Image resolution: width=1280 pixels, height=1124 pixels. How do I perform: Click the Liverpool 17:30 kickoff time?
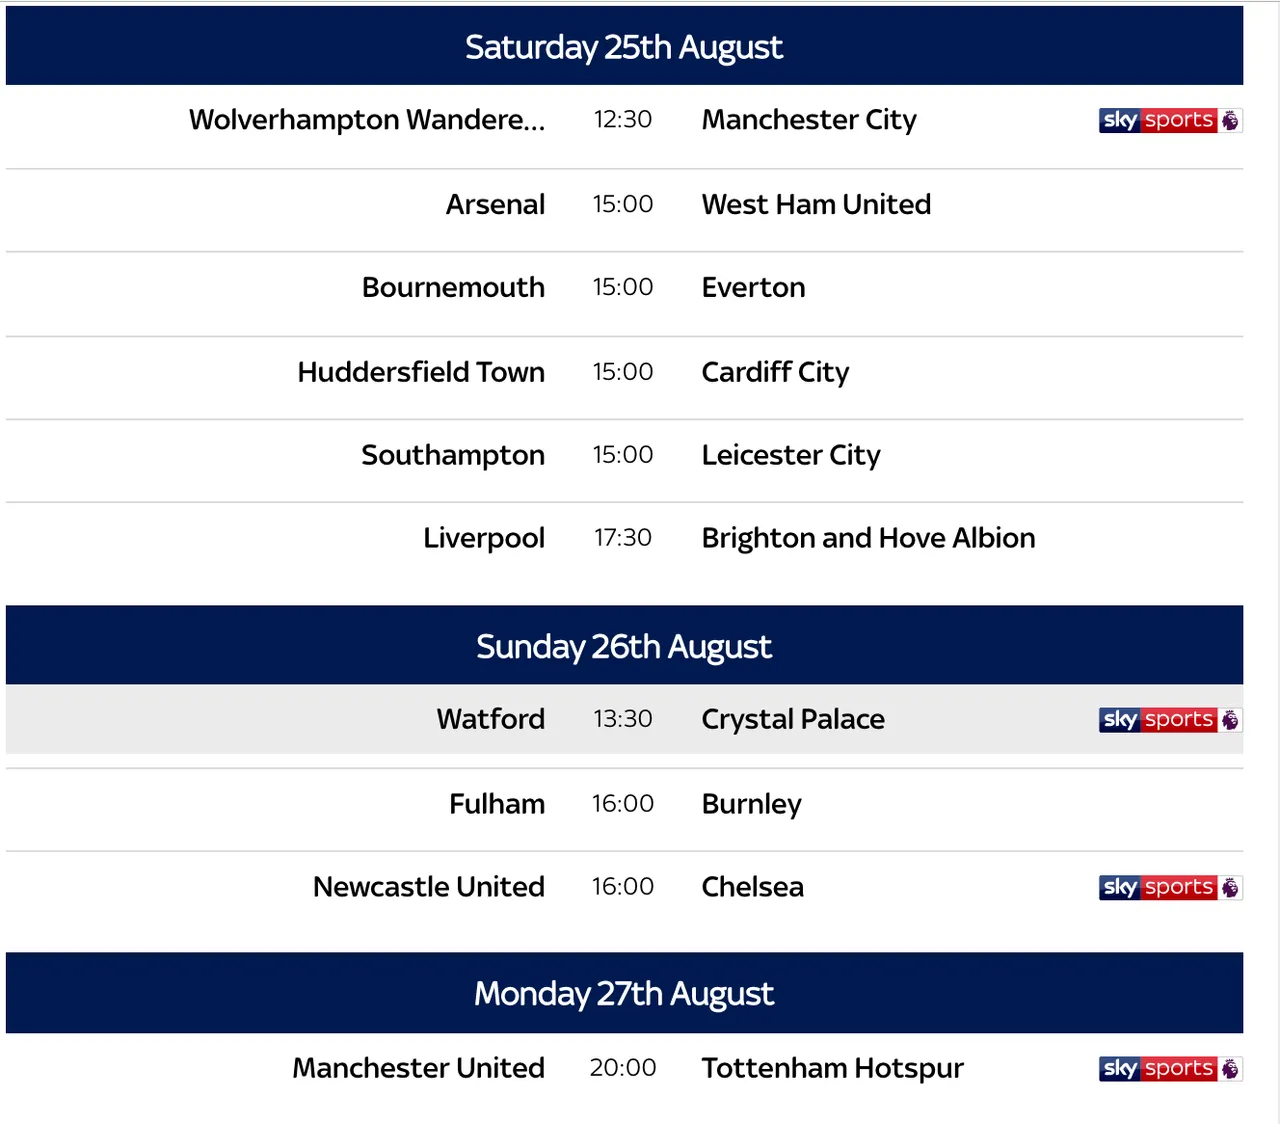pyautogui.click(x=623, y=538)
